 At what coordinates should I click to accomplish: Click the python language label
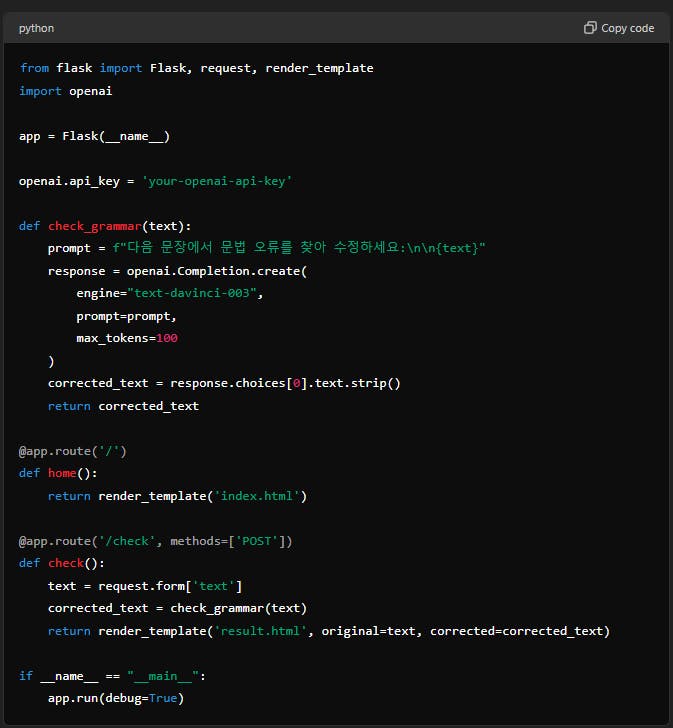point(36,28)
